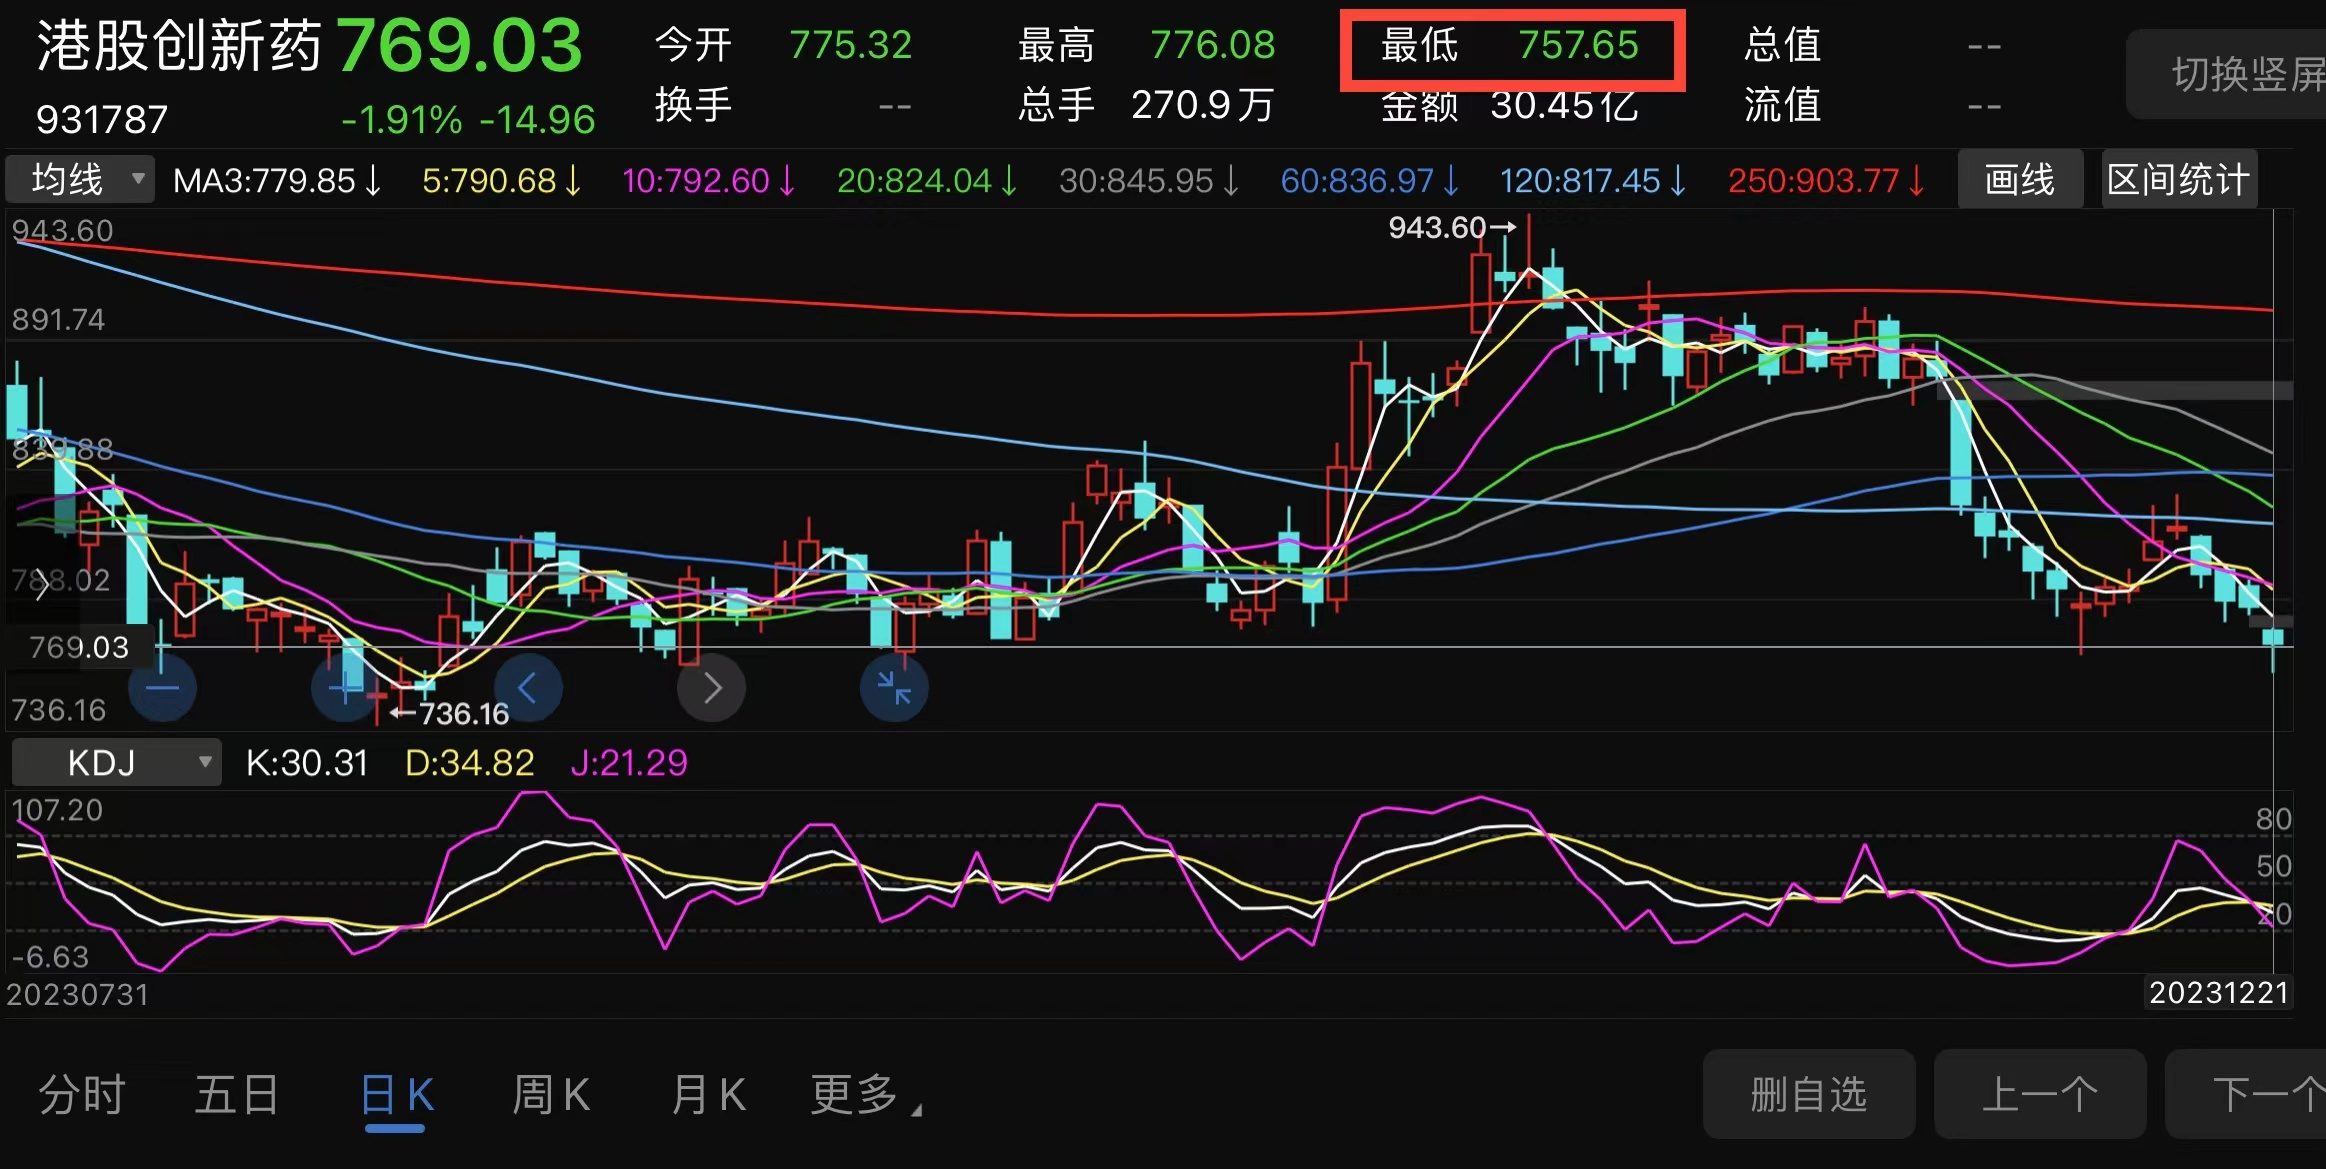Viewport: 2326px width, 1169px height.
Task: Tap the K:30.31 indicator value
Action: 307,764
